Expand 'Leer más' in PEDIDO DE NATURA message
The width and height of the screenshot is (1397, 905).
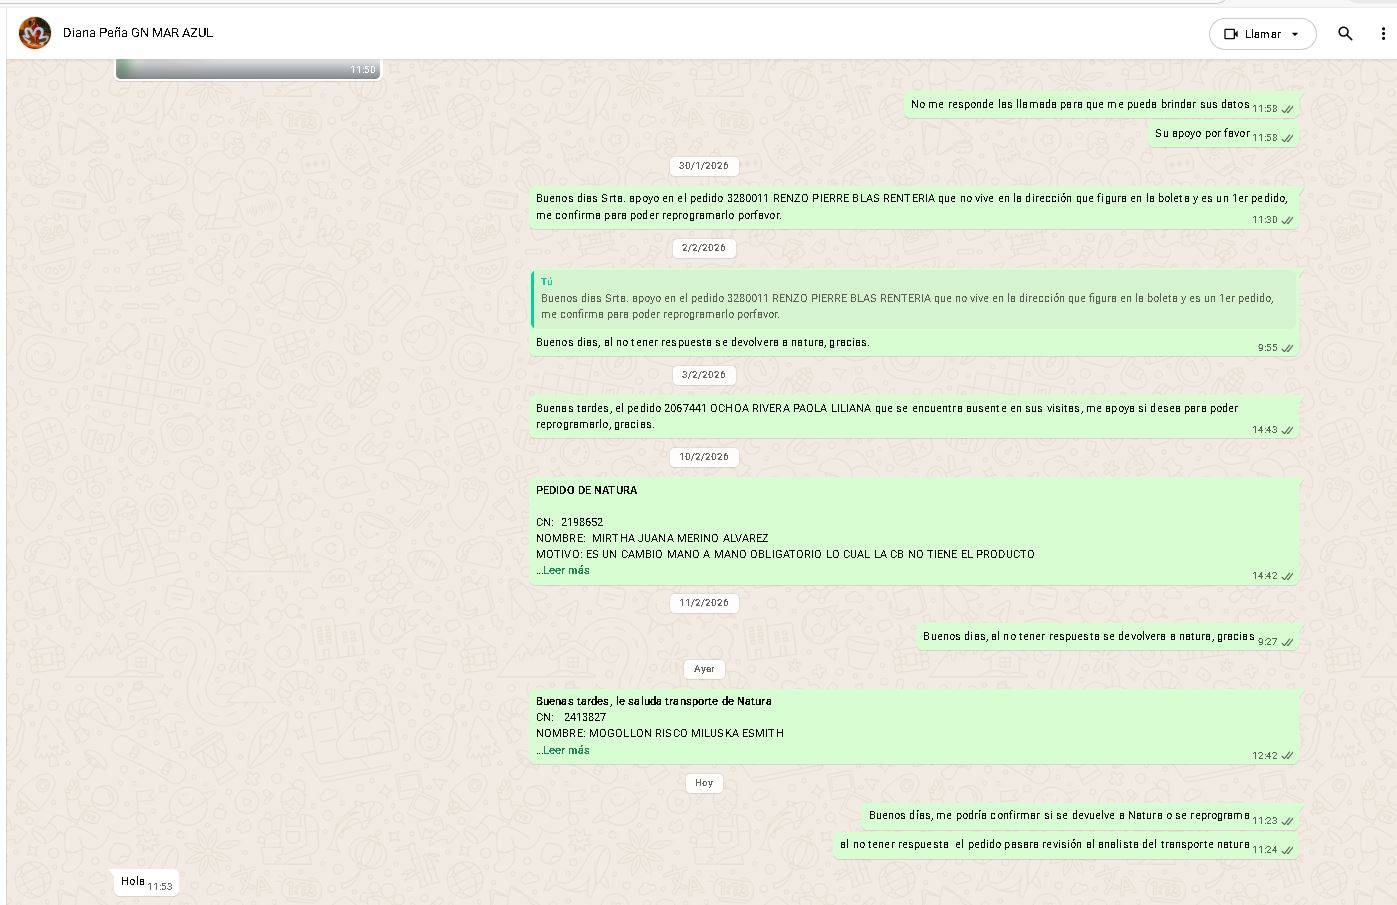(565, 570)
